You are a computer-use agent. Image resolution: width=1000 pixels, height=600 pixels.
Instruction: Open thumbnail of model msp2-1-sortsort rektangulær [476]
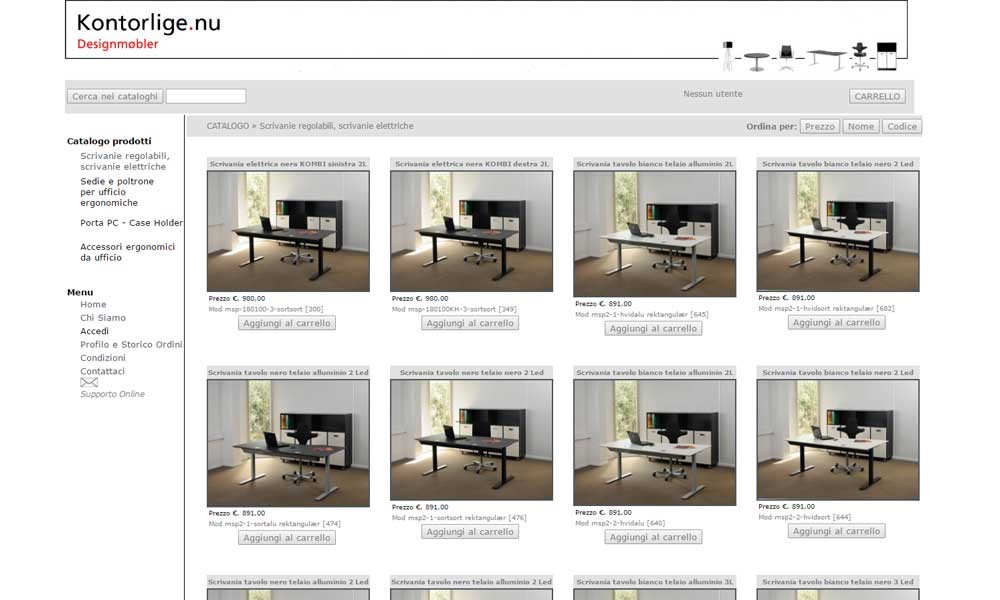(471, 440)
